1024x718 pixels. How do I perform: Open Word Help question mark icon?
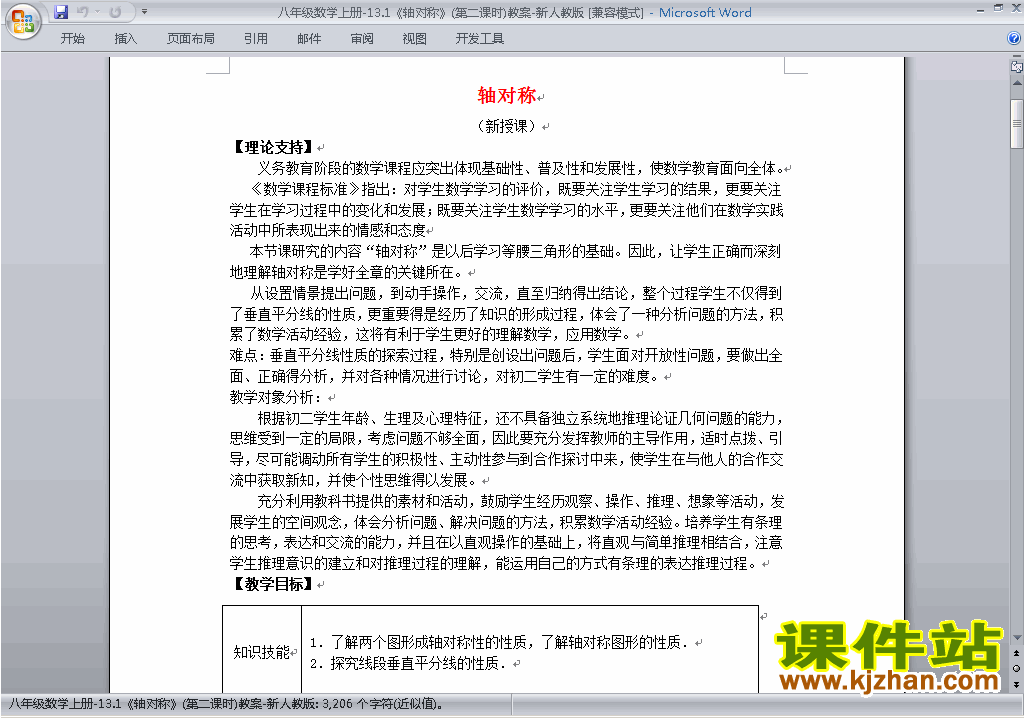1014,39
